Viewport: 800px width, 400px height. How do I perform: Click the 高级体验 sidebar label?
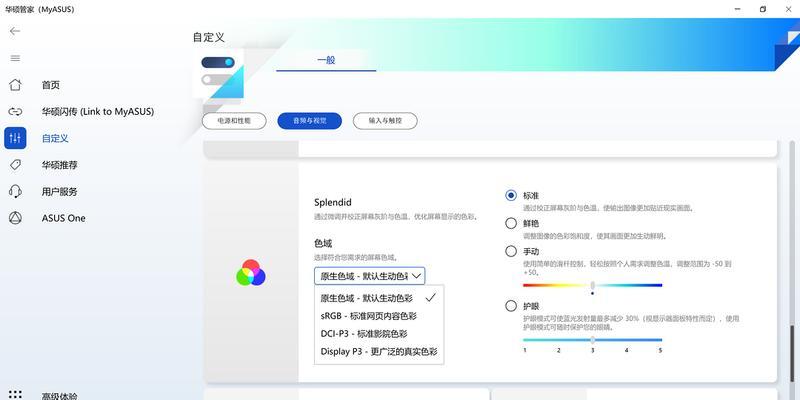click(60, 396)
